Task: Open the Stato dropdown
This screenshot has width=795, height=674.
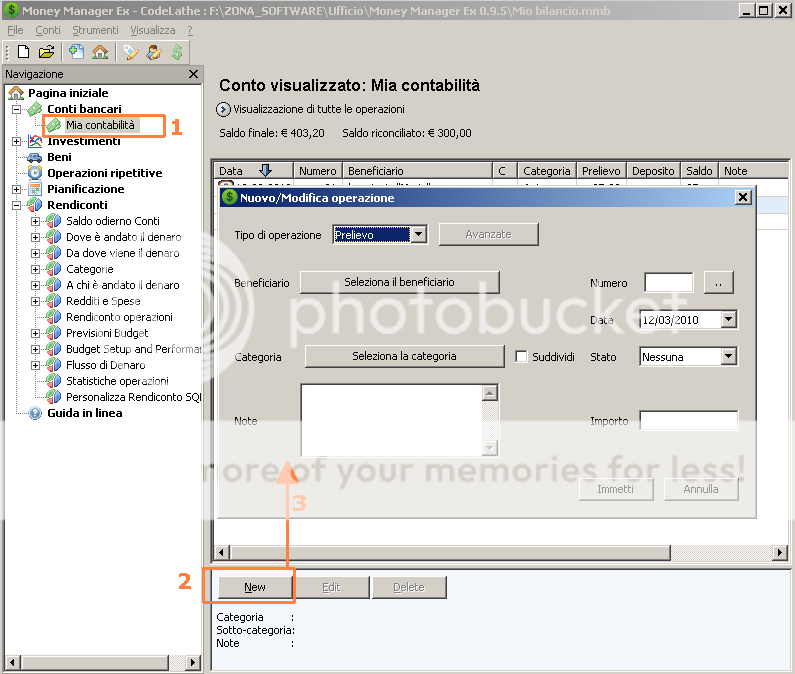Action: point(729,357)
